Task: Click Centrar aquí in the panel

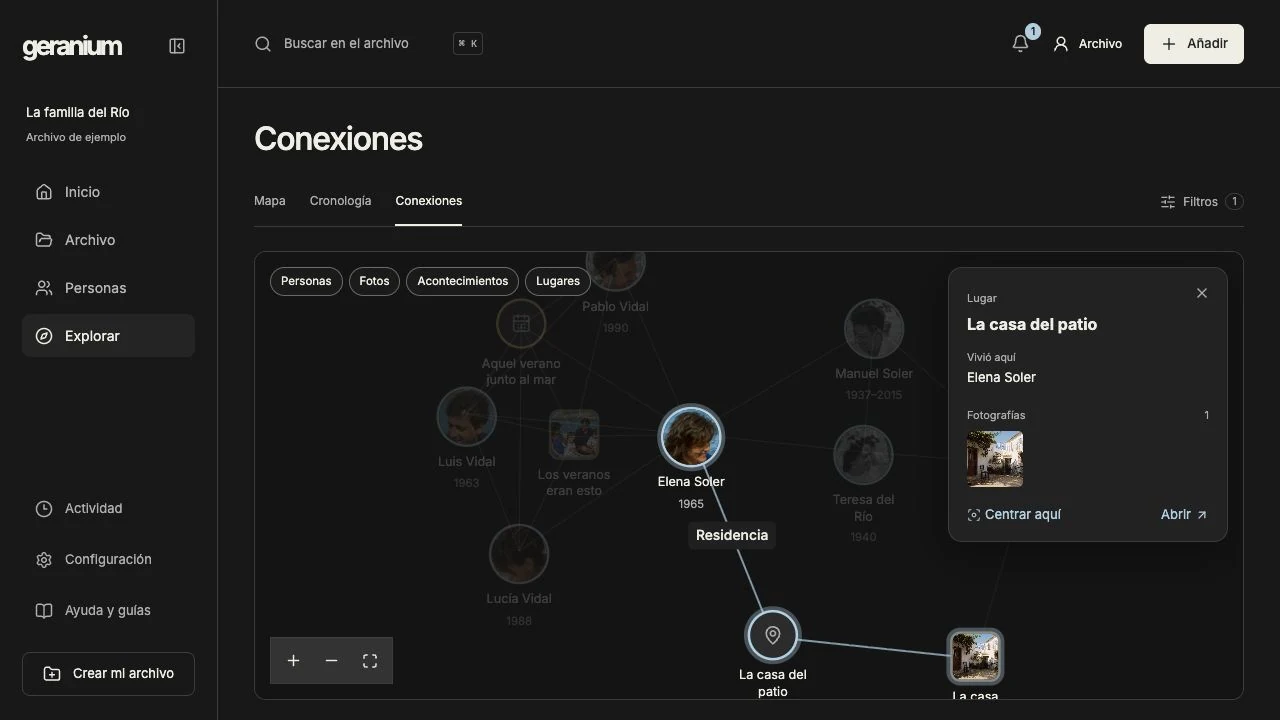Action: (x=1014, y=515)
